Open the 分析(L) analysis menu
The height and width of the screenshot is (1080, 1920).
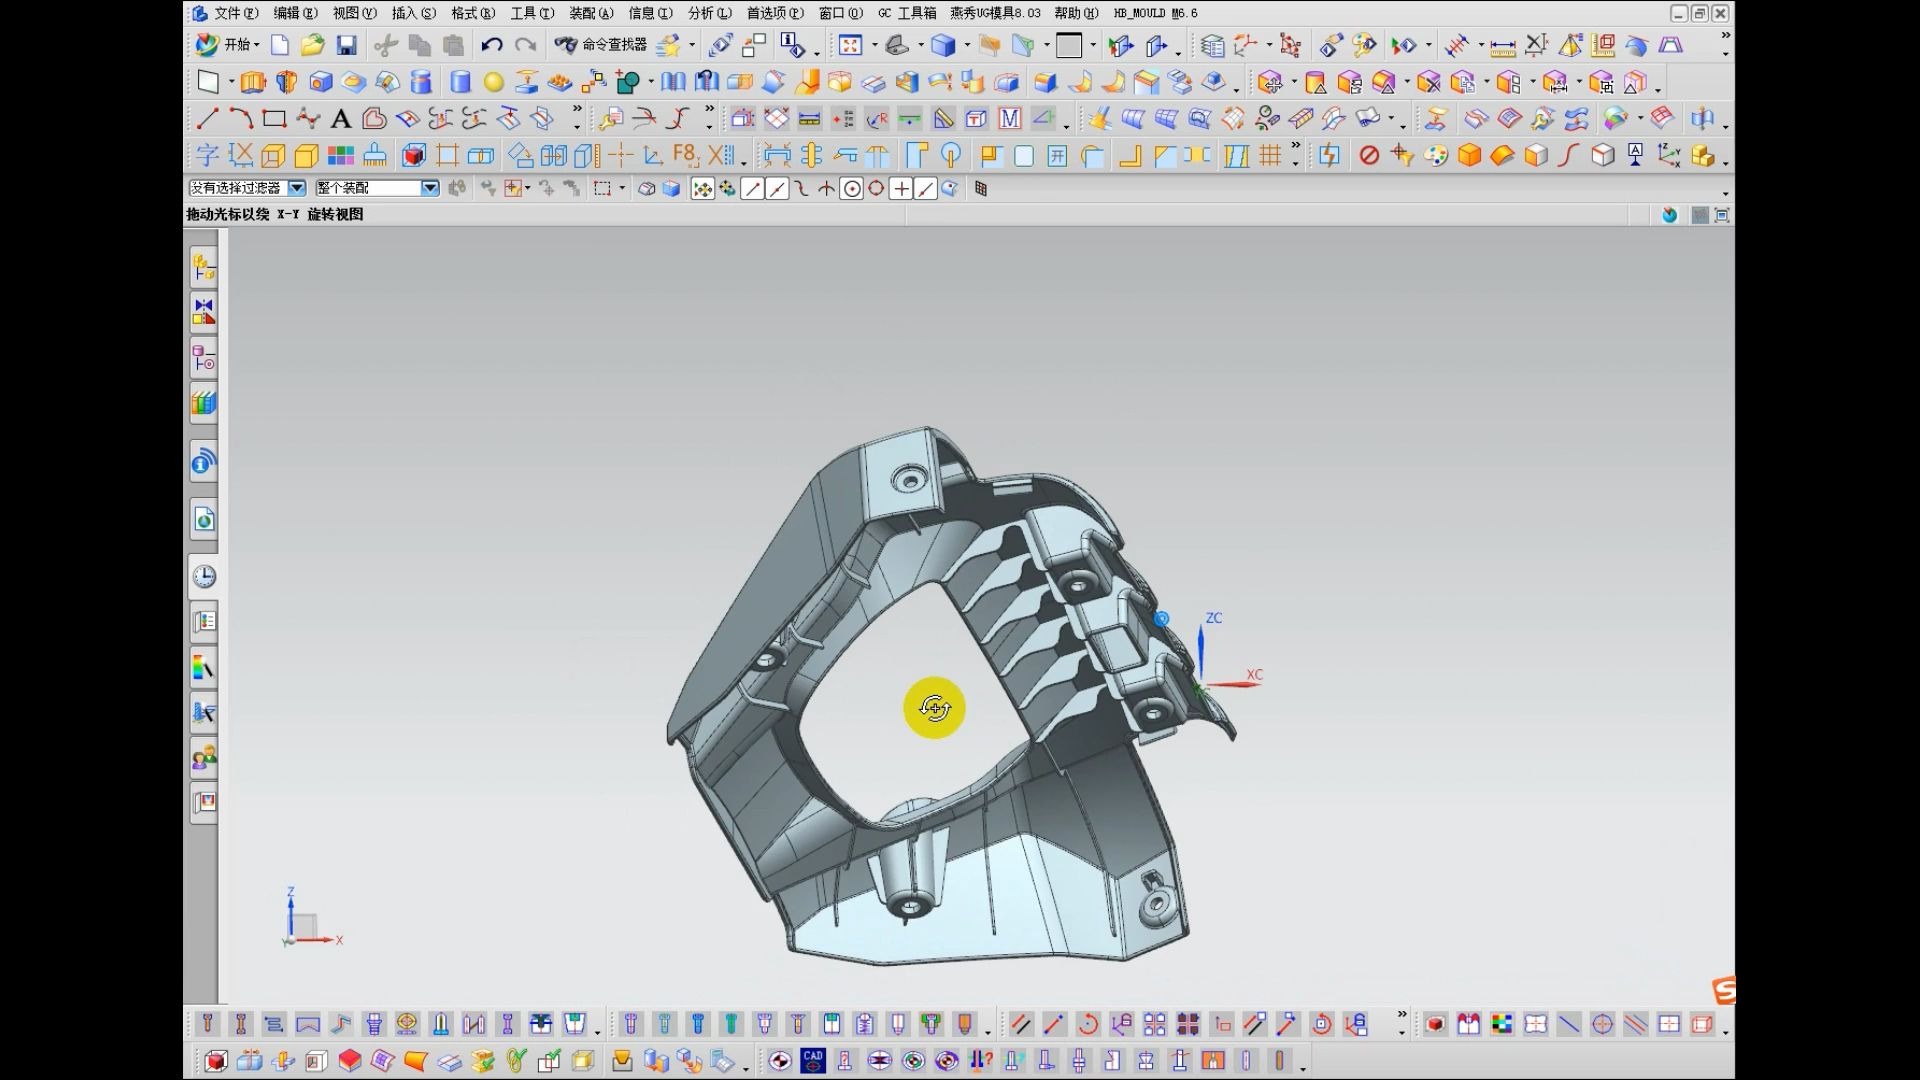coord(709,13)
